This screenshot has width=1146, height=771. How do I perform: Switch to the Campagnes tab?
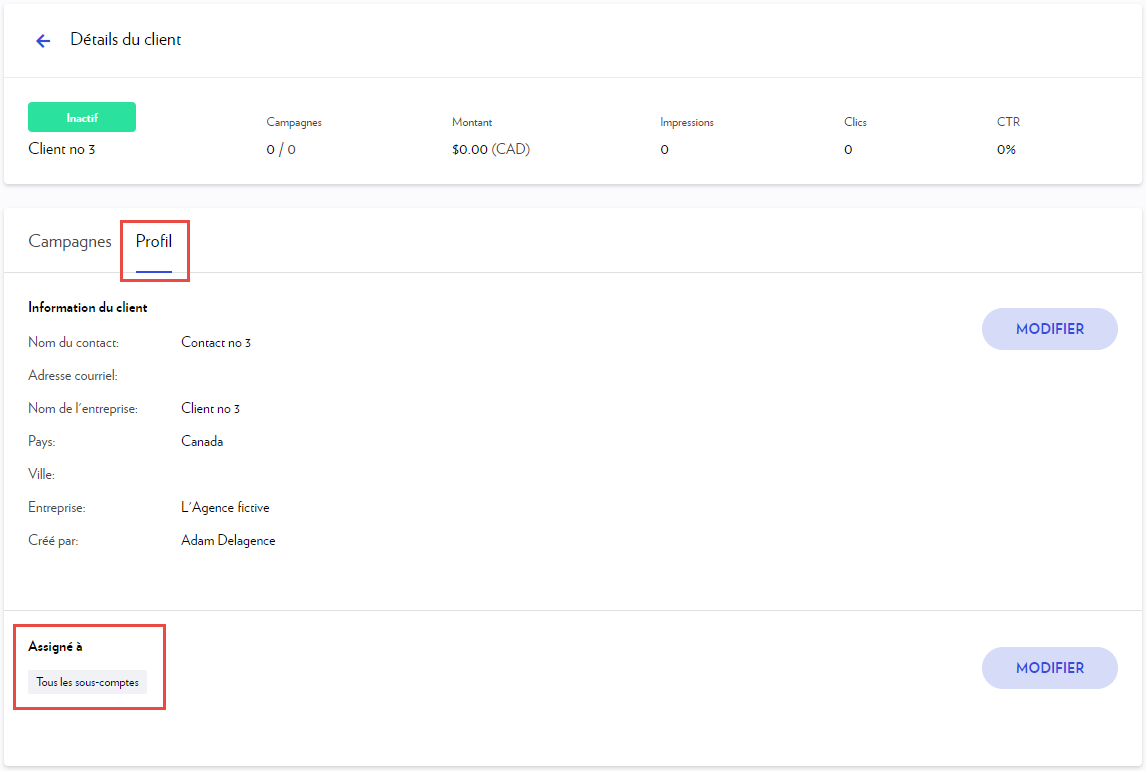coord(69,241)
